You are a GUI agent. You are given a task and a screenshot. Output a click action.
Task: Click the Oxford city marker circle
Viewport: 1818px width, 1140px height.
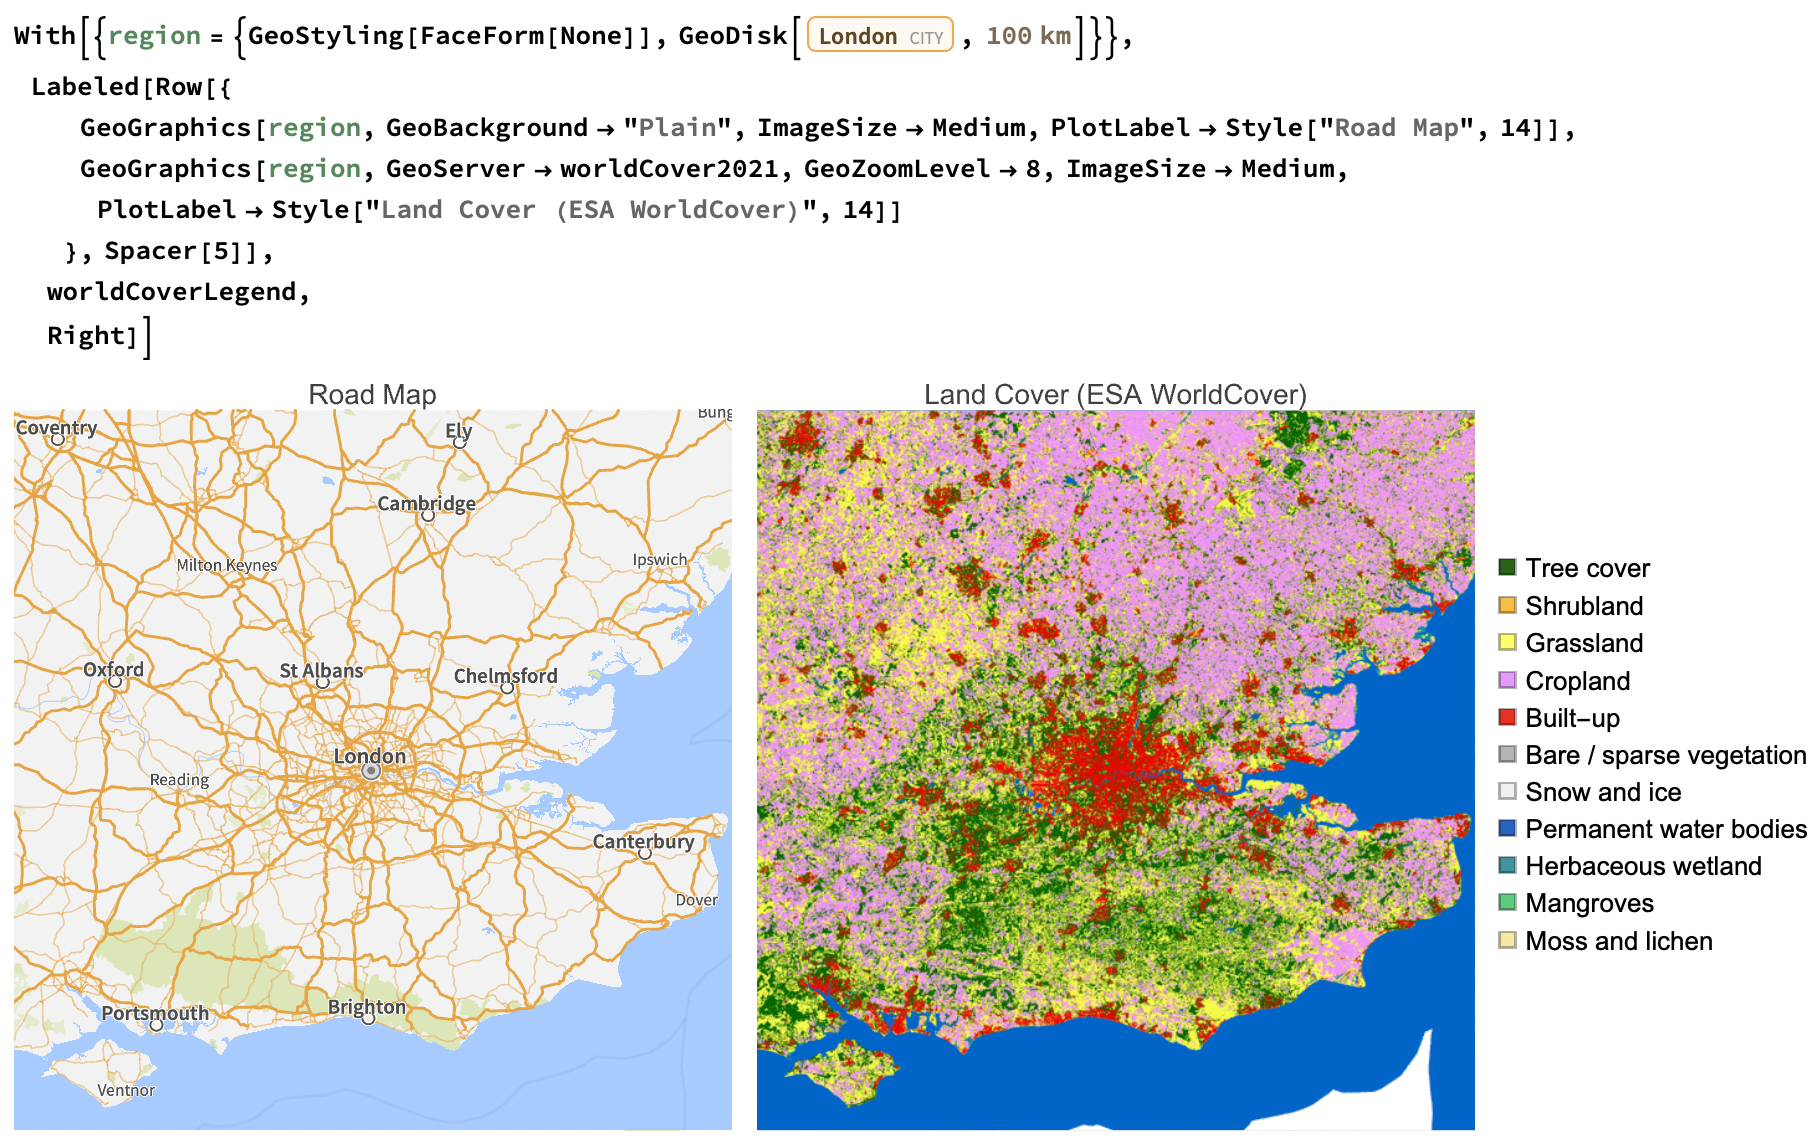(x=115, y=682)
